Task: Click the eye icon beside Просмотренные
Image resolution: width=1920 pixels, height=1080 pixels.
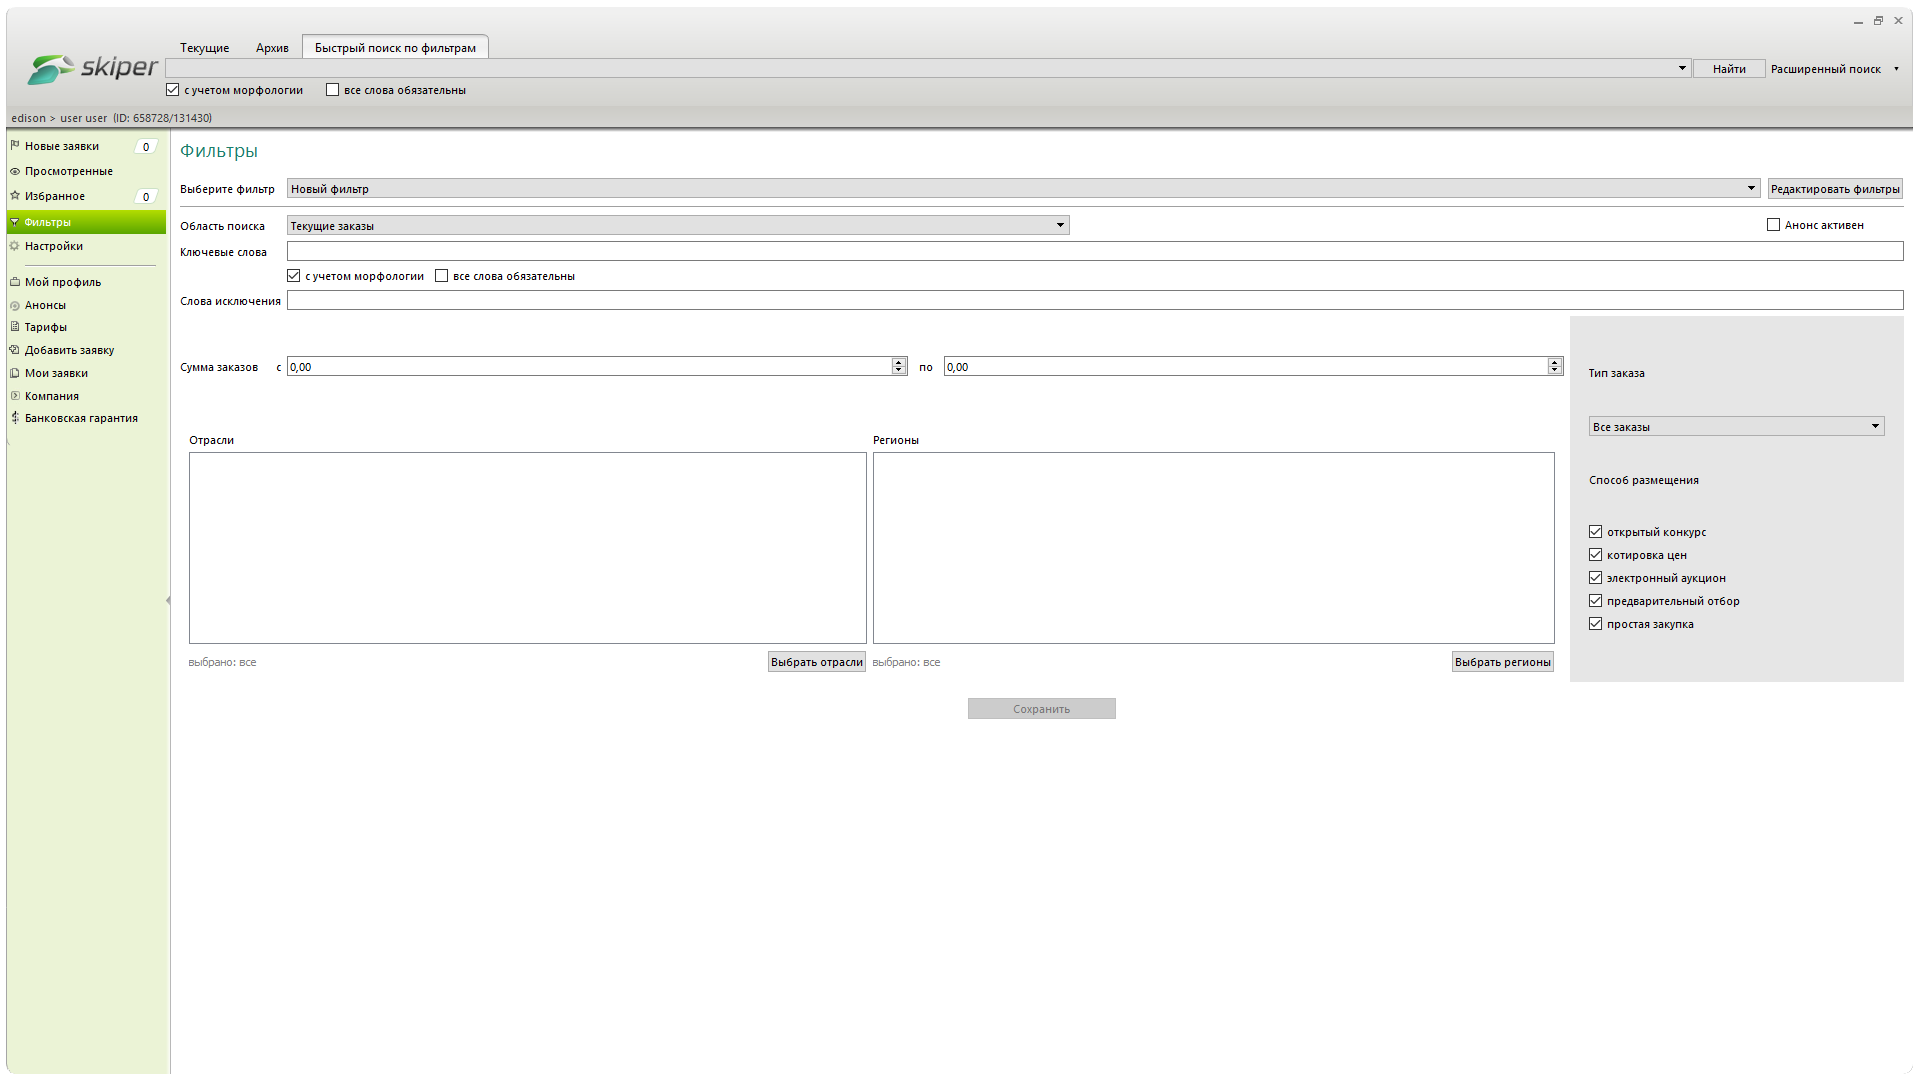Action: tap(15, 171)
